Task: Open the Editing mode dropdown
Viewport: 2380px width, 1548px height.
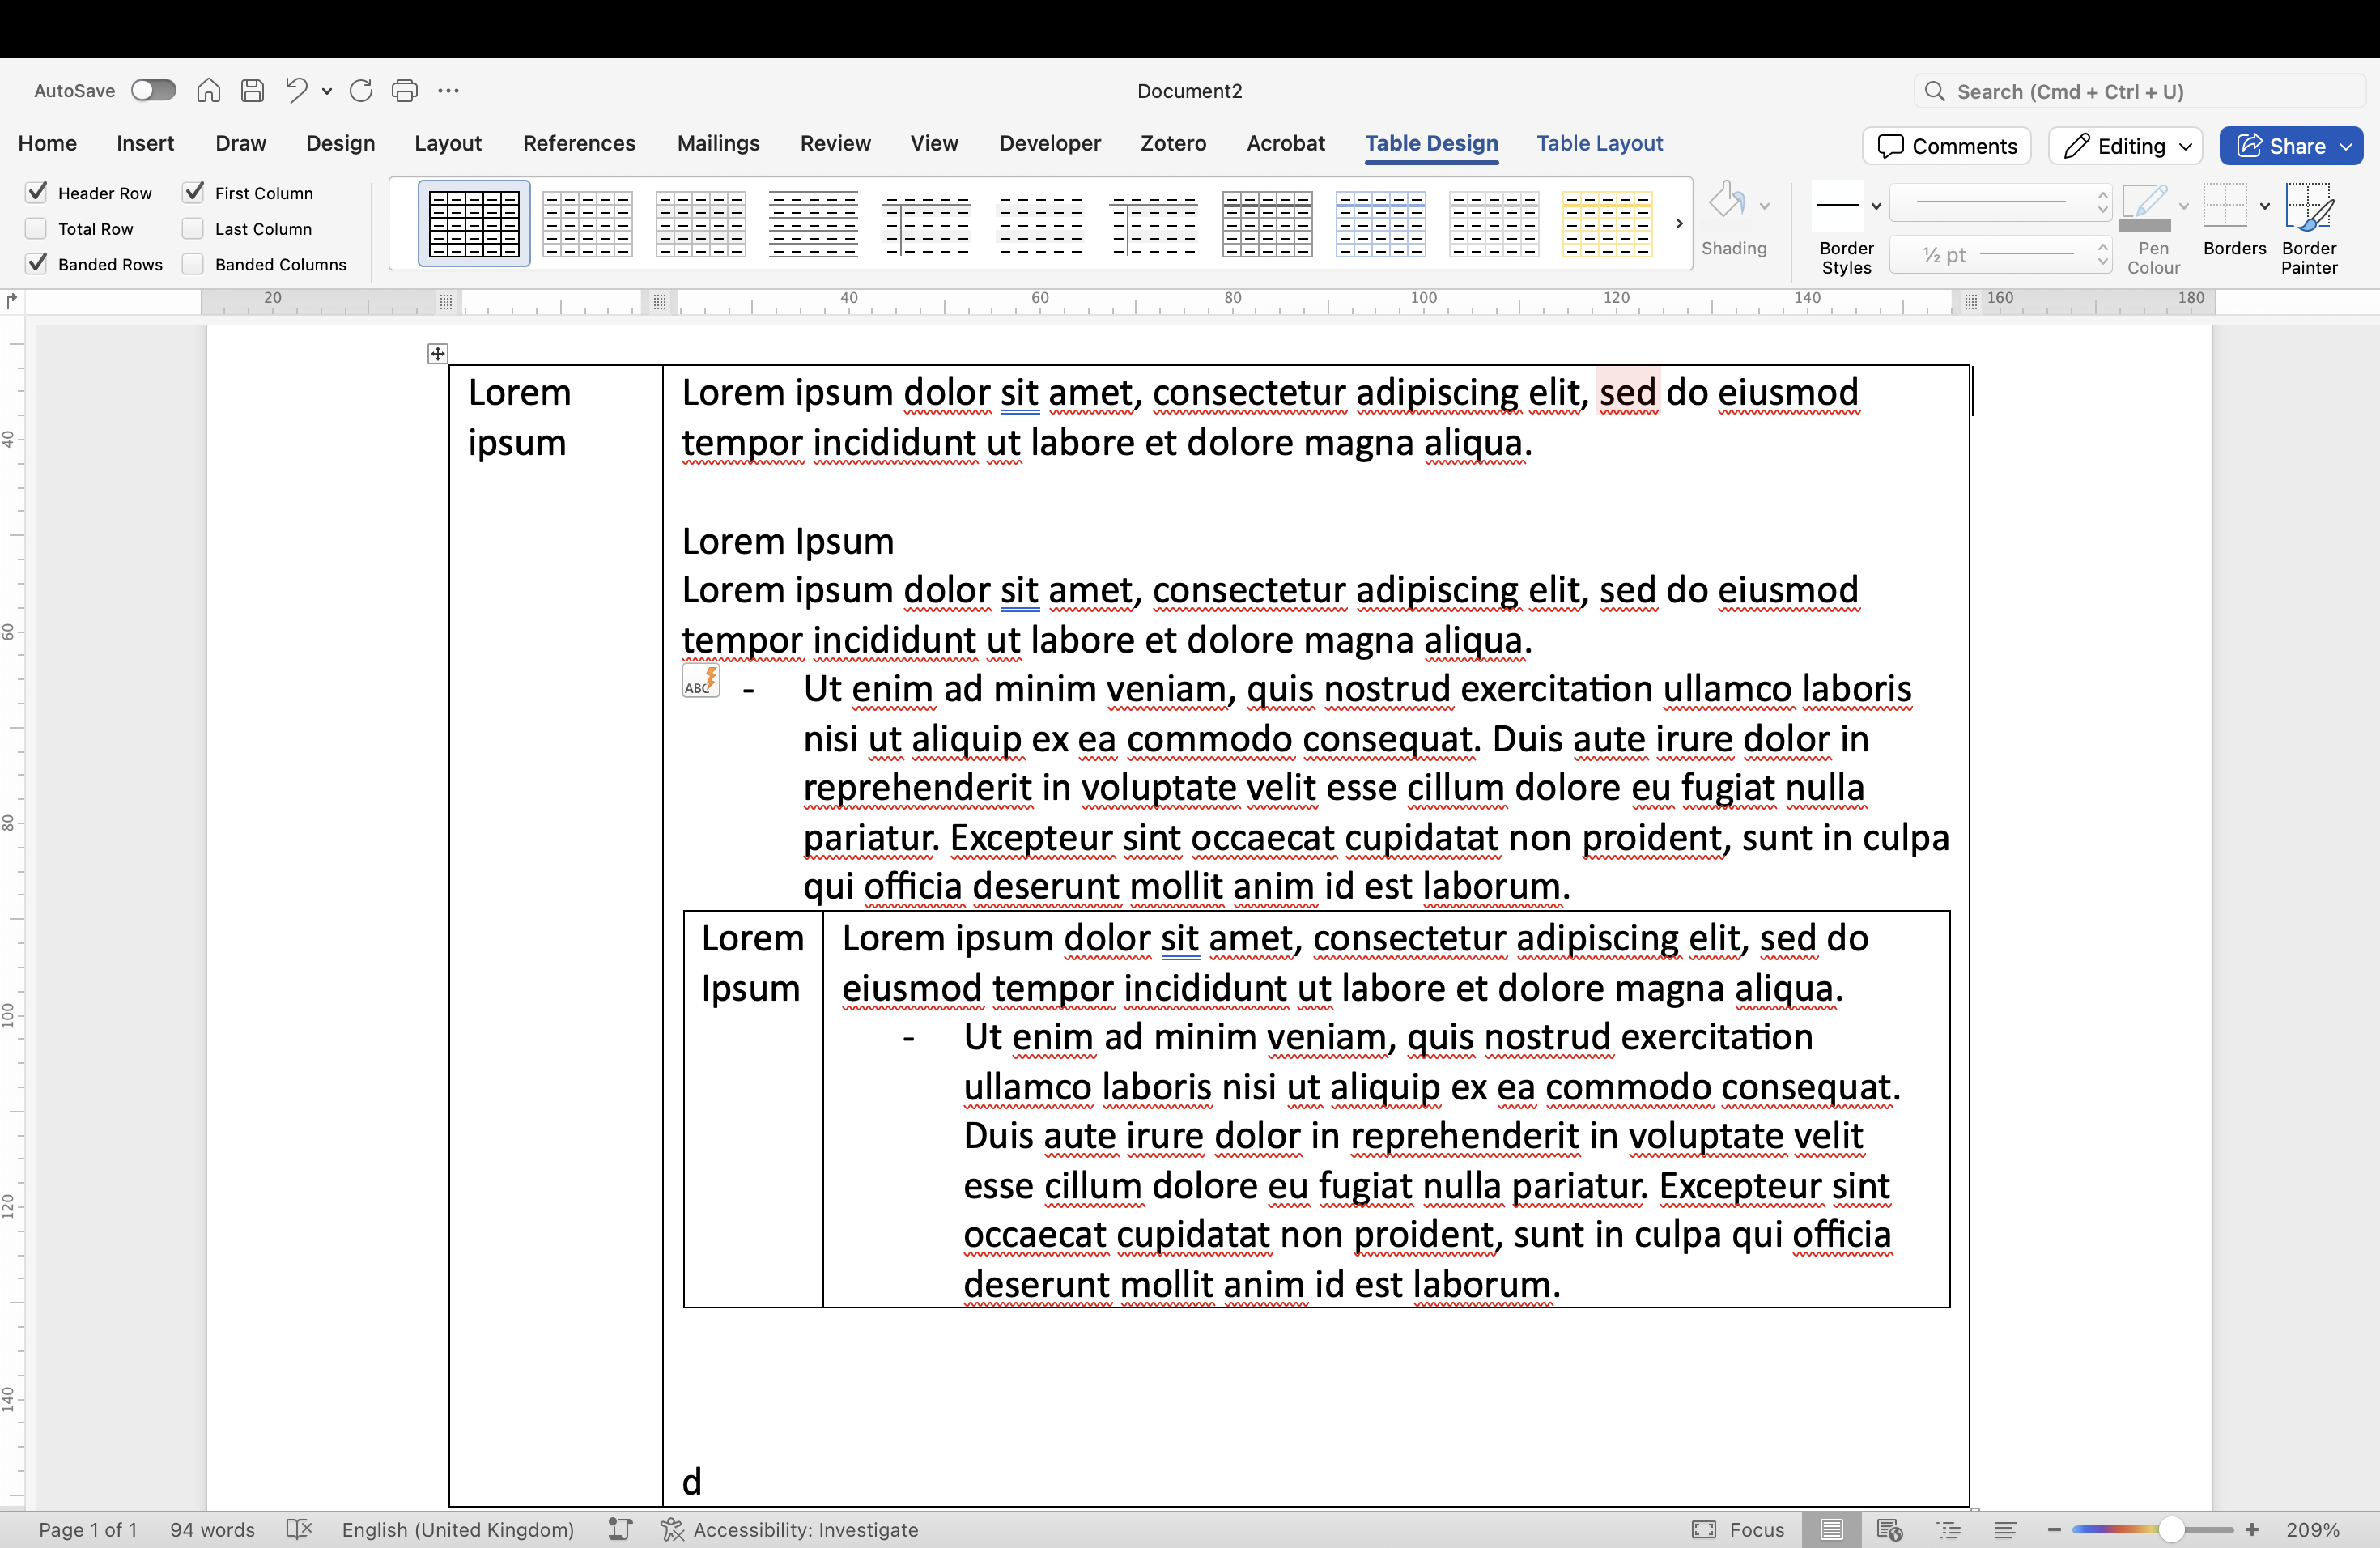Action: click(2125, 146)
